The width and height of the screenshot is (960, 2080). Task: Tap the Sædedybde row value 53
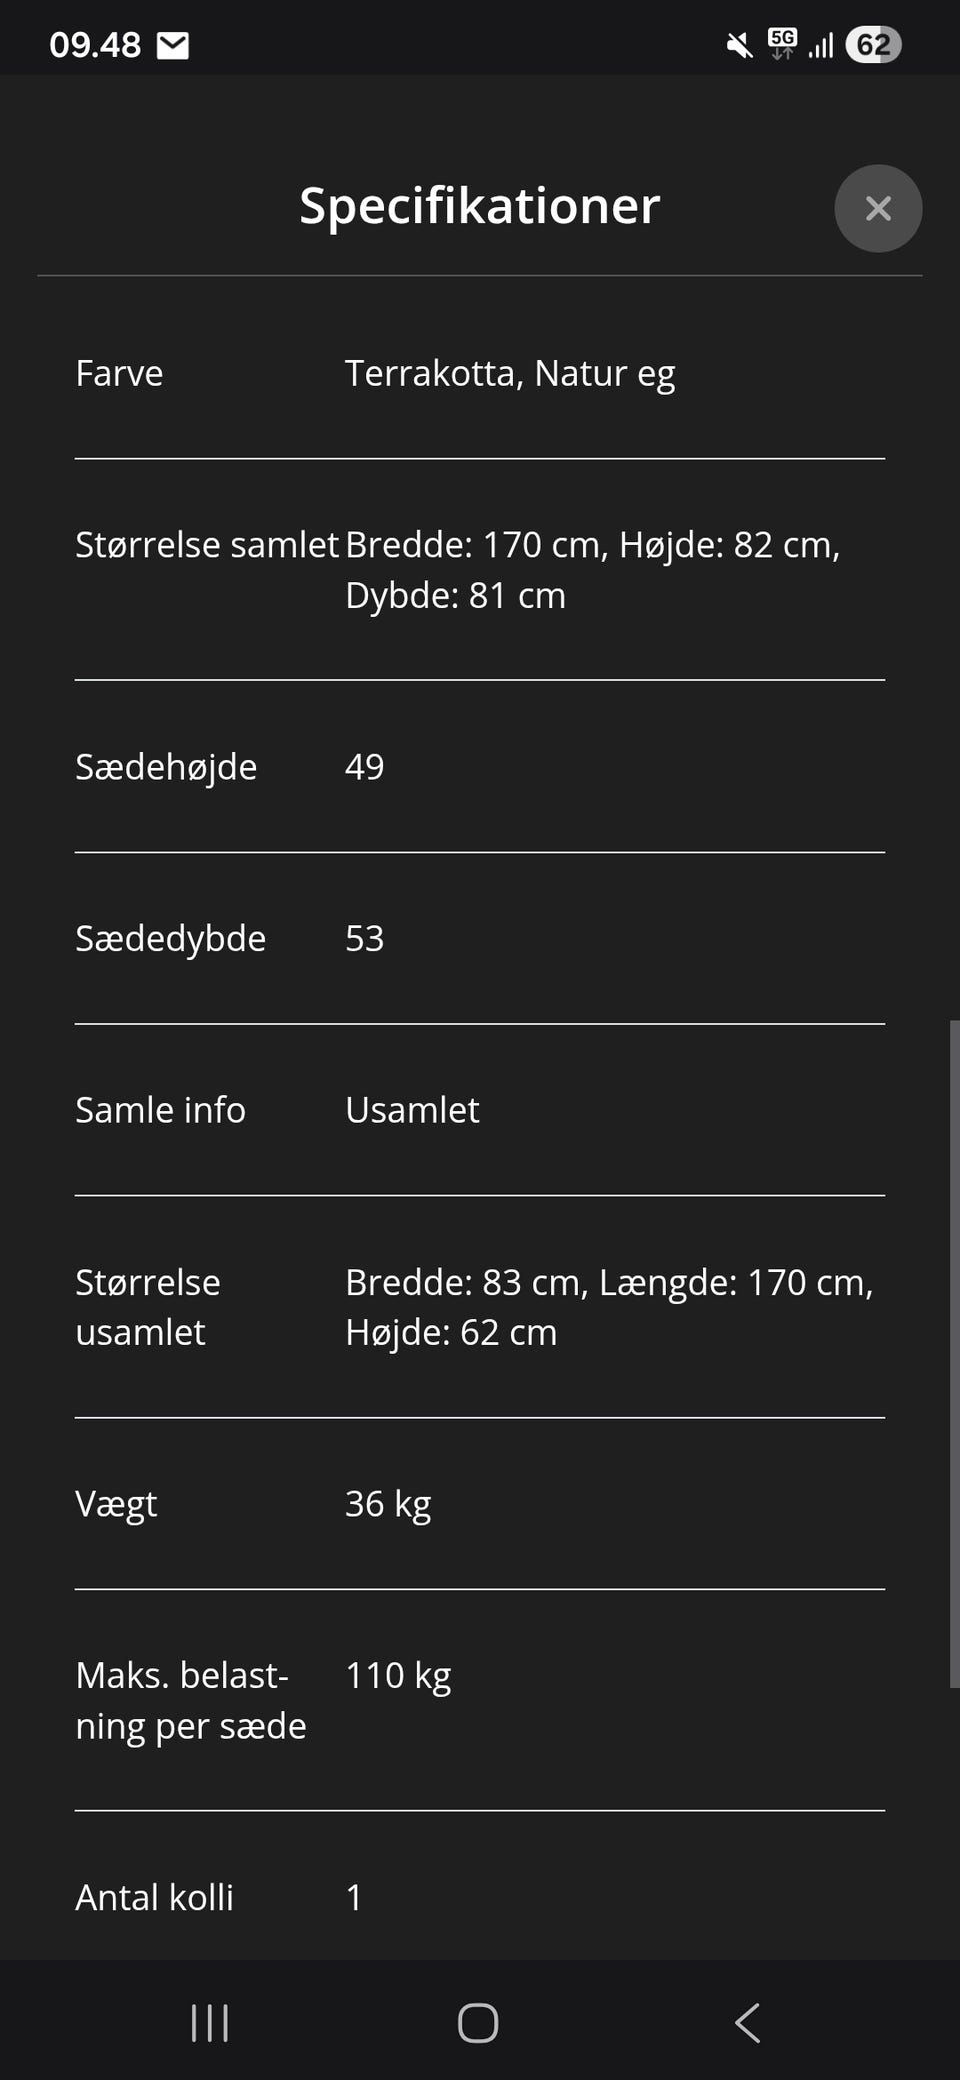[x=364, y=939]
